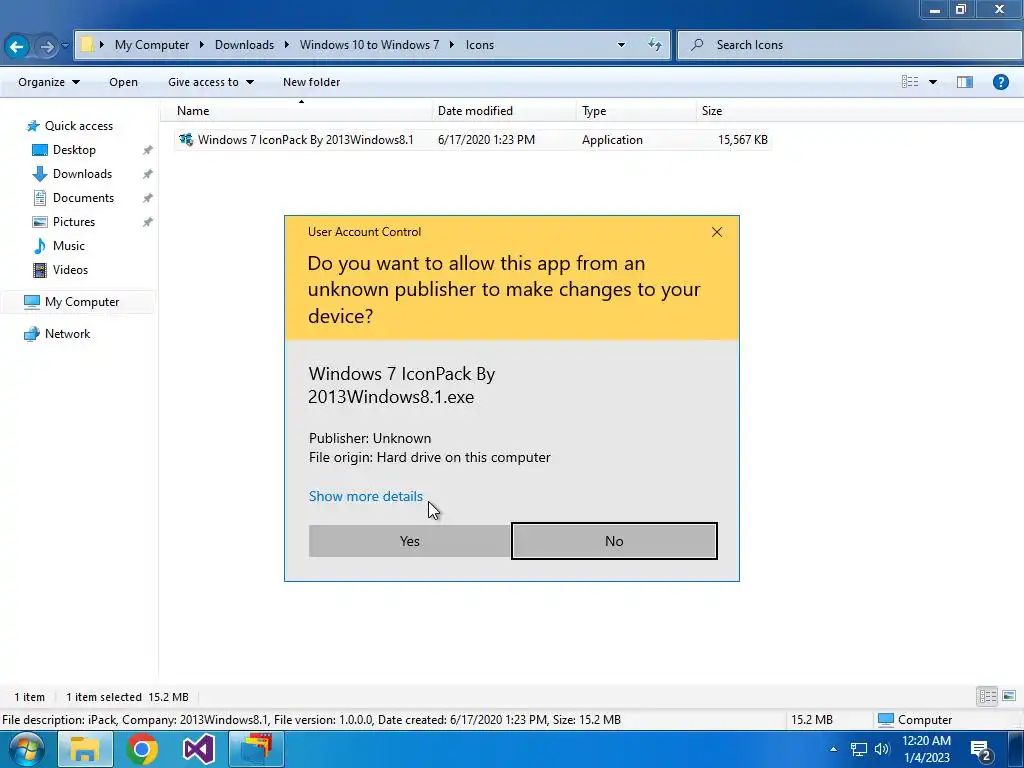The image size is (1024, 768).
Task: Open the Show more details link
Action: pyautogui.click(x=366, y=496)
